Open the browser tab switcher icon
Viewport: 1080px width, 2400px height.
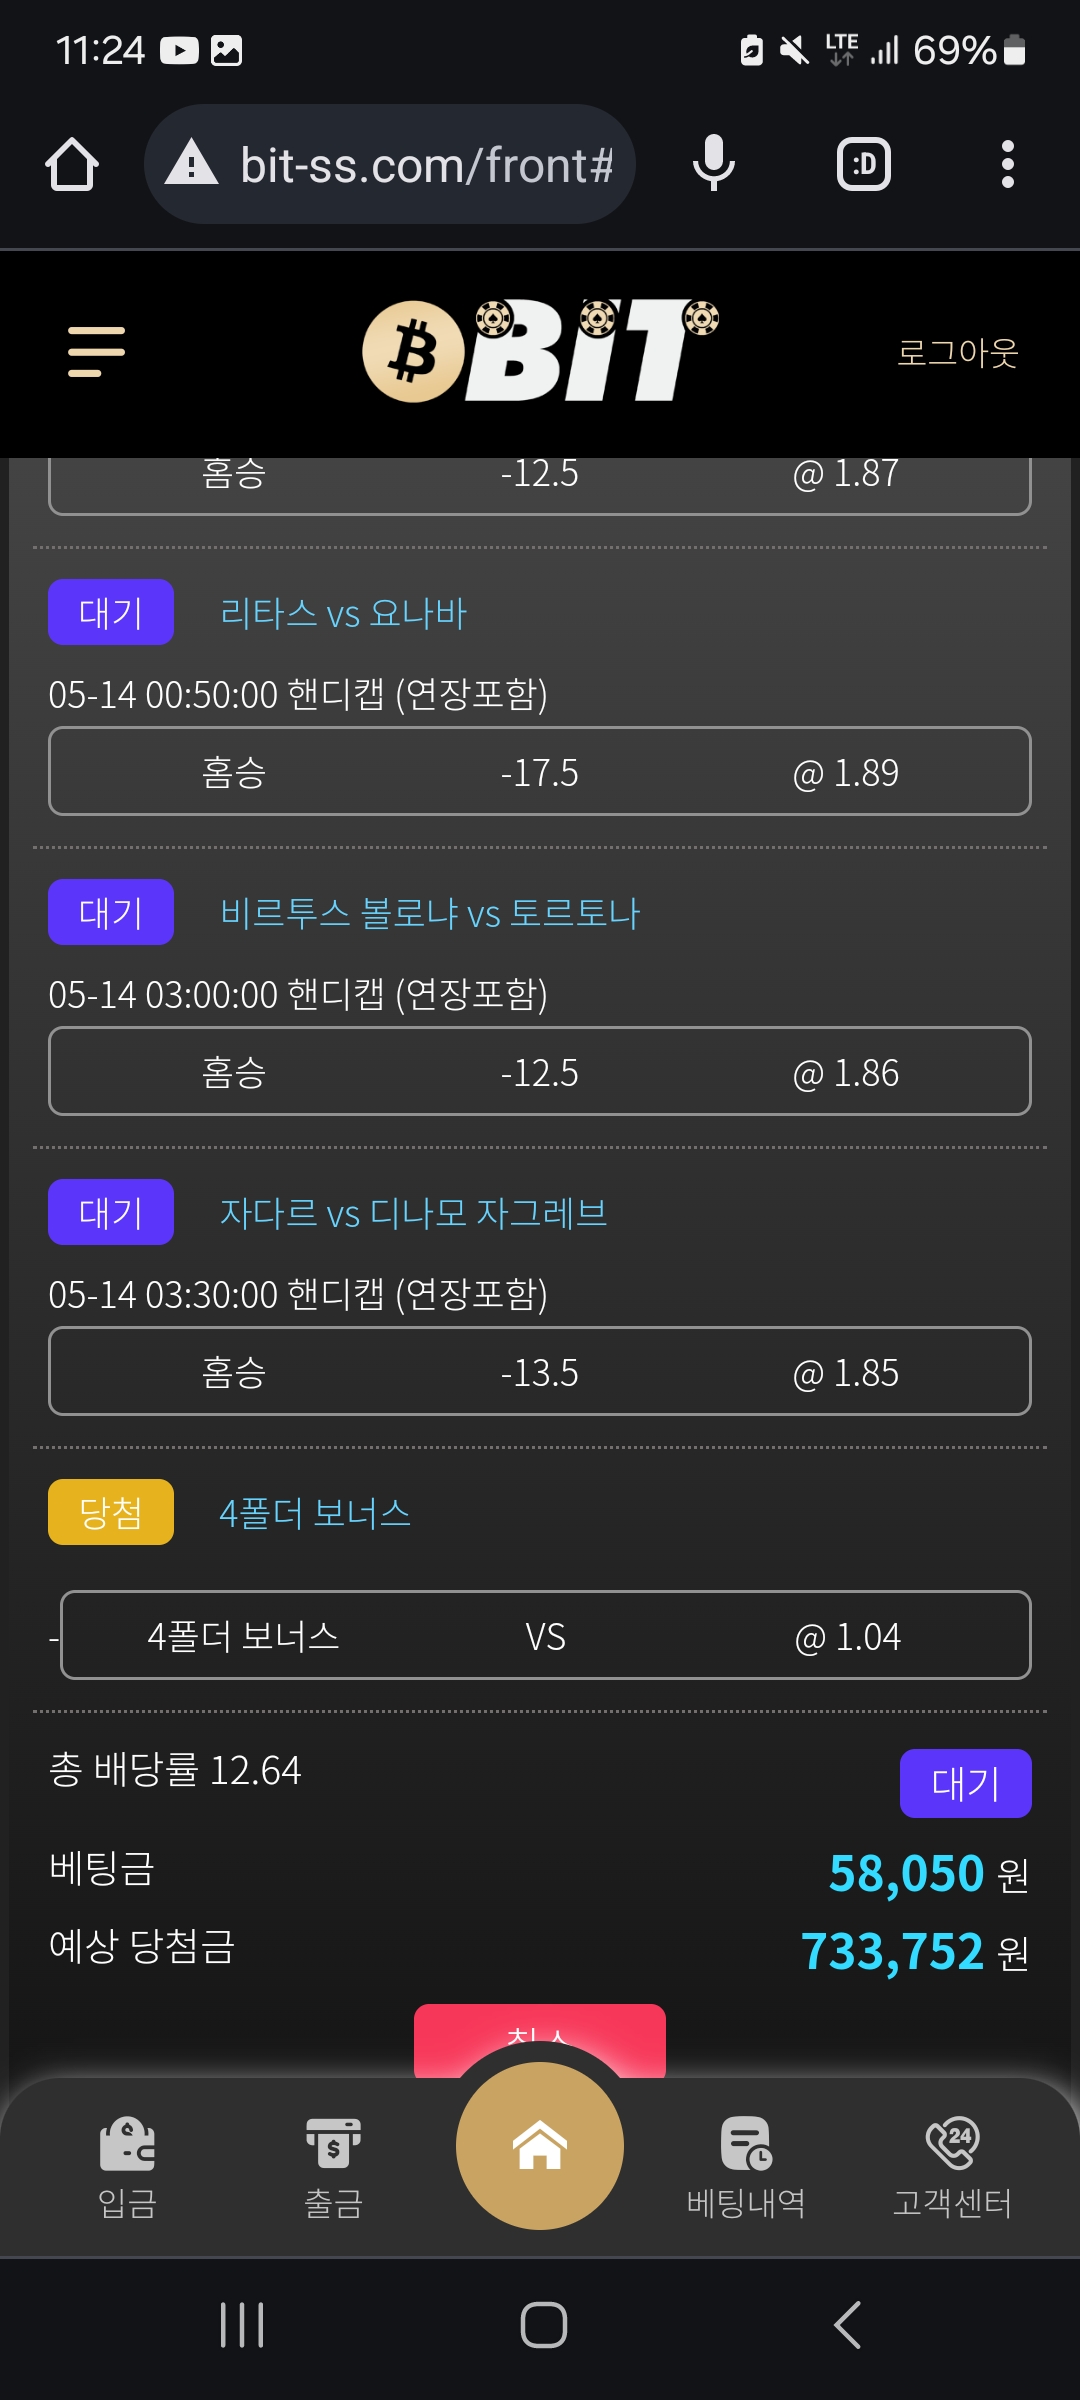tap(863, 165)
